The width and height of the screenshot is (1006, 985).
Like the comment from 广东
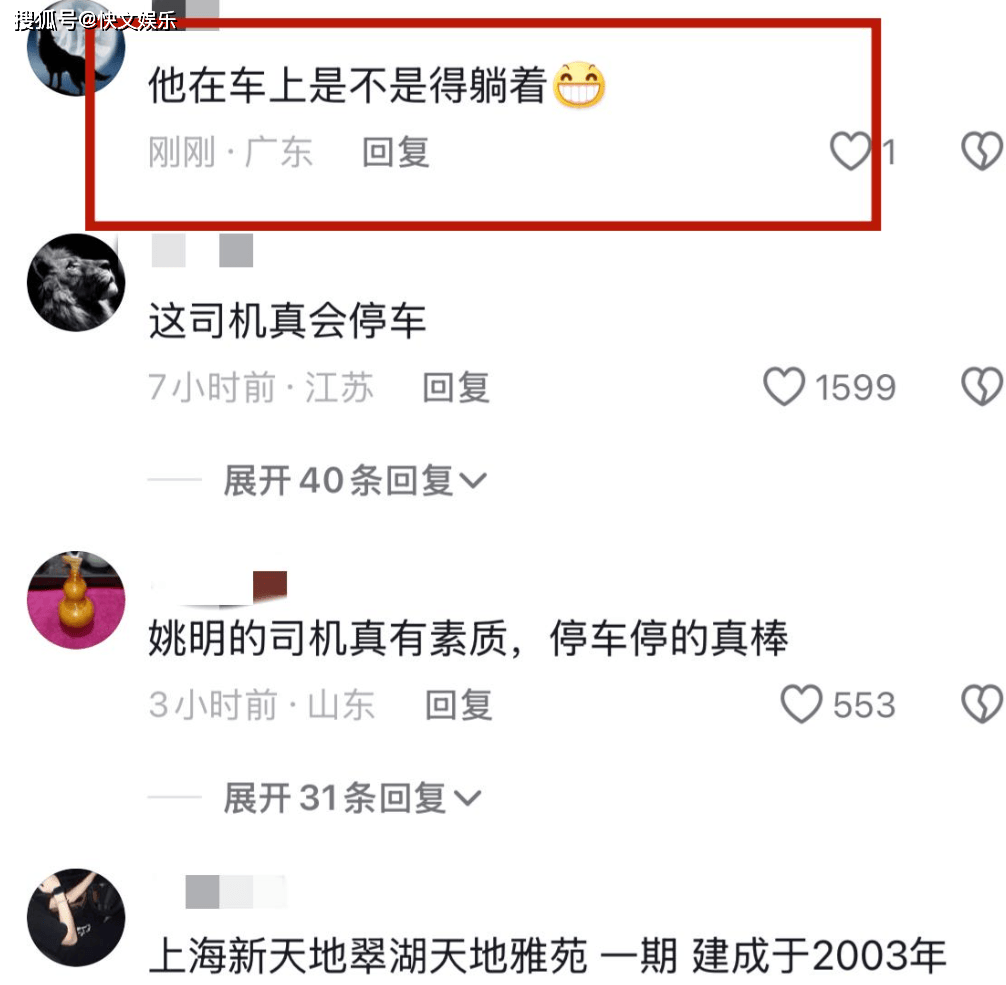pyautogui.click(x=851, y=151)
